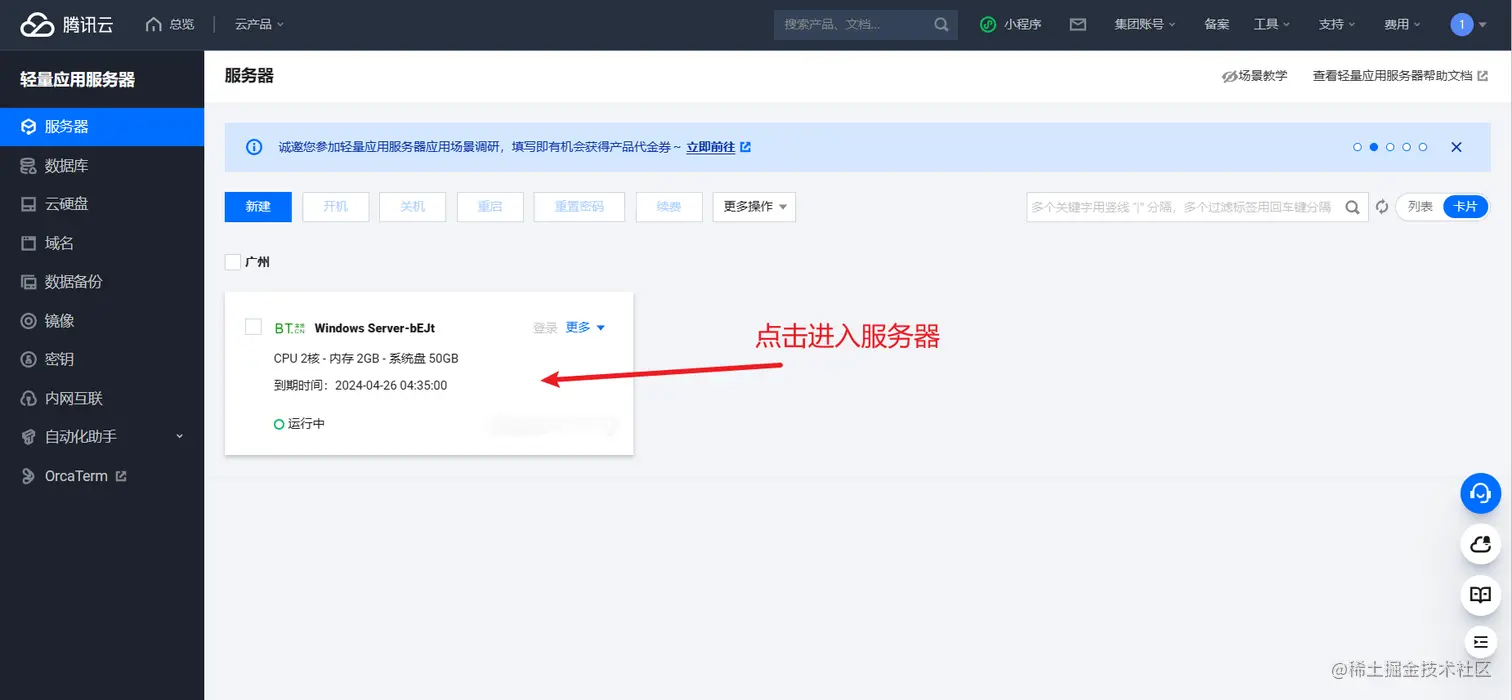Image resolution: width=1512 pixels, height=700 pixels.
Task: Select the last banner pagination dot
Action: tap(1423, 147)
